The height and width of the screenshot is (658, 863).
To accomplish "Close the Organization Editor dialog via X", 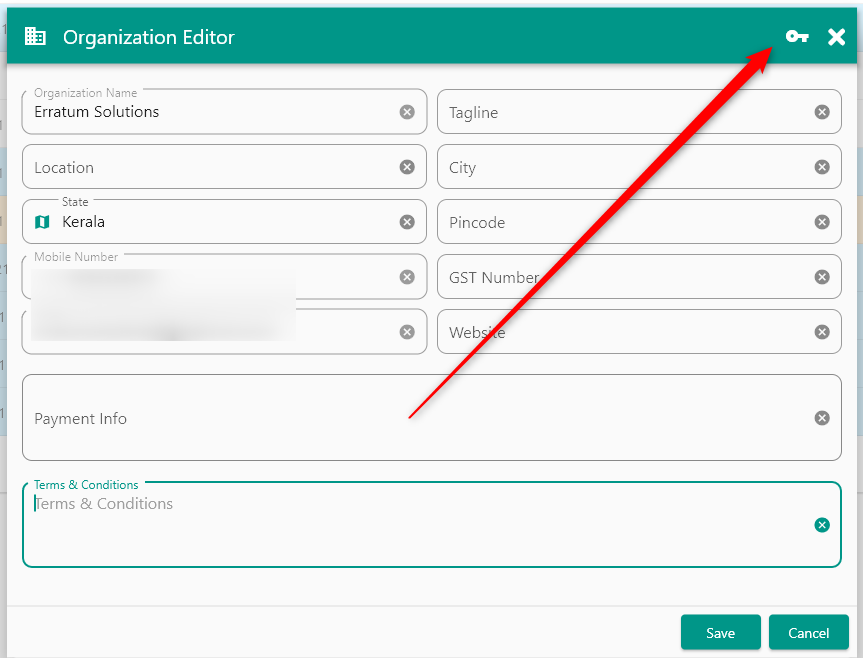I will coord(836,37).
